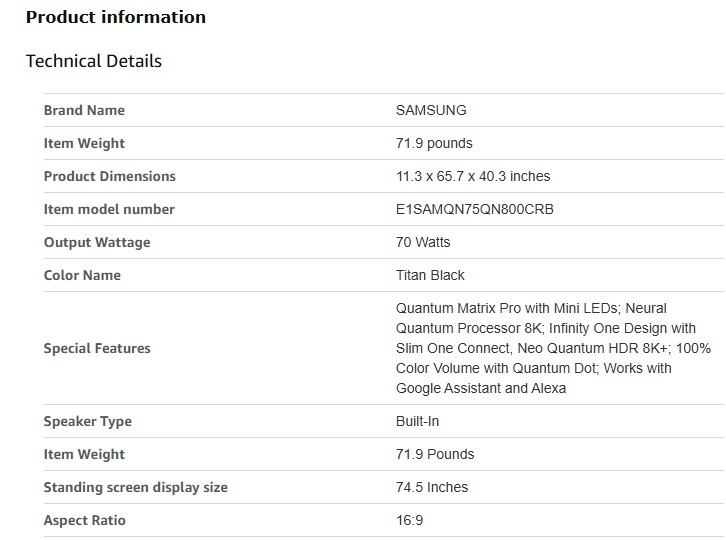Click the Product Dimensions label
Screen dimensions: 726x540
[109, 176]
